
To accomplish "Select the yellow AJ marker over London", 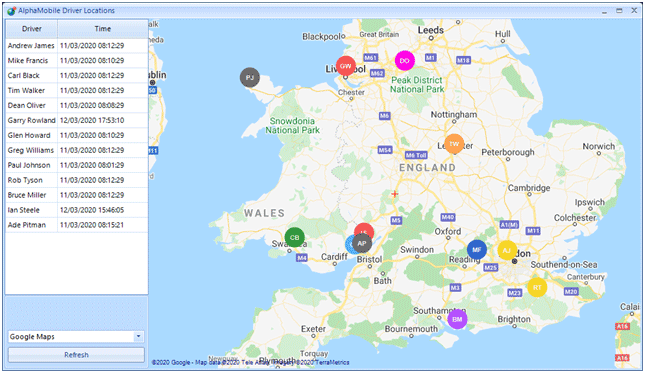I will coord(507,250).
